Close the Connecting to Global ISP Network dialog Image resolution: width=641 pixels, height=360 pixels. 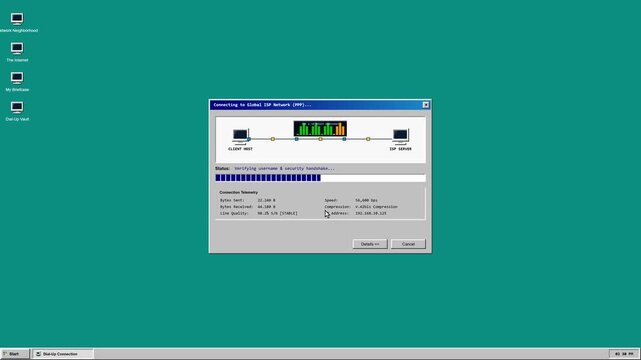(426, 105)
